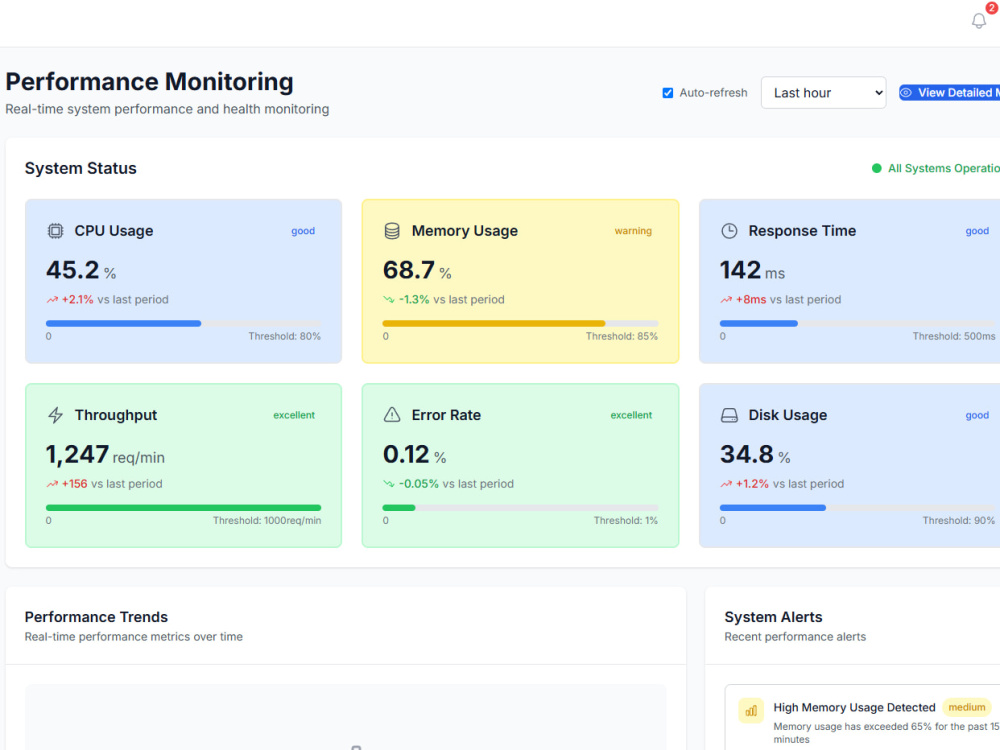Click the High Memory alert chart icon
This screenshot has height=750, width=1000.
[751, 711]
